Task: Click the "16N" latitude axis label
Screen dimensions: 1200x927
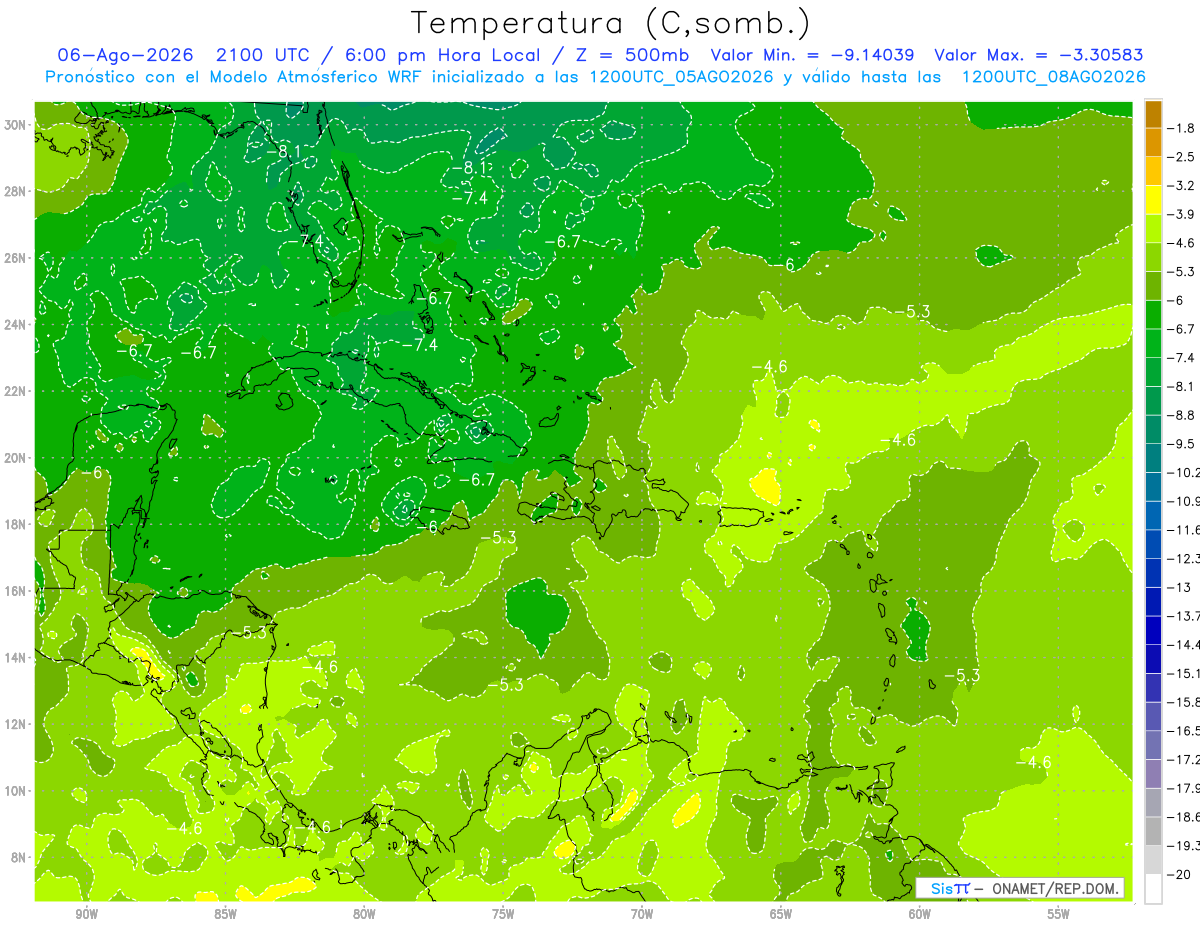Action: coord(17,591)
